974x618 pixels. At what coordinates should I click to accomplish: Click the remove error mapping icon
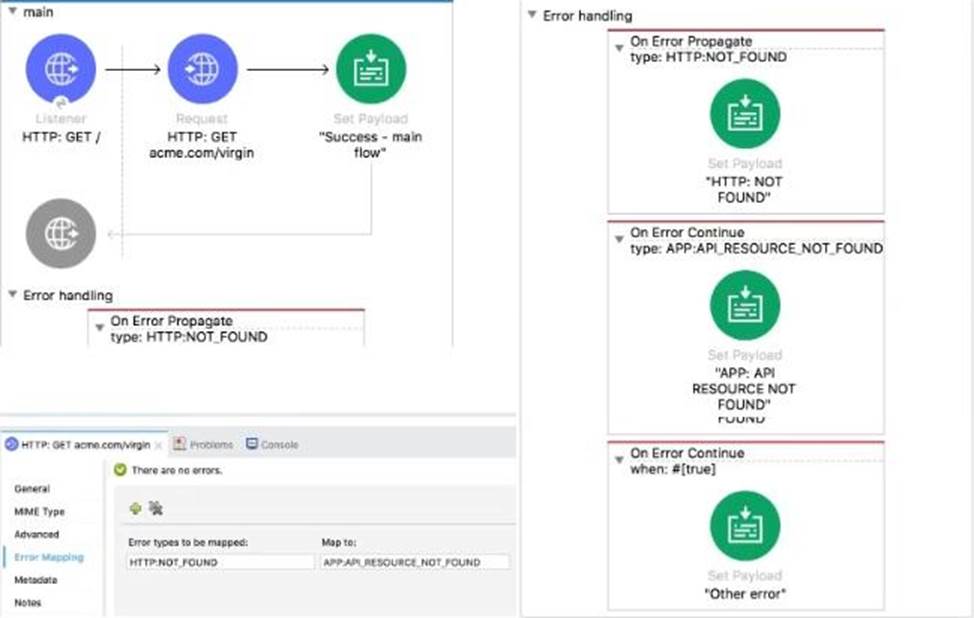tap(155, 509)
